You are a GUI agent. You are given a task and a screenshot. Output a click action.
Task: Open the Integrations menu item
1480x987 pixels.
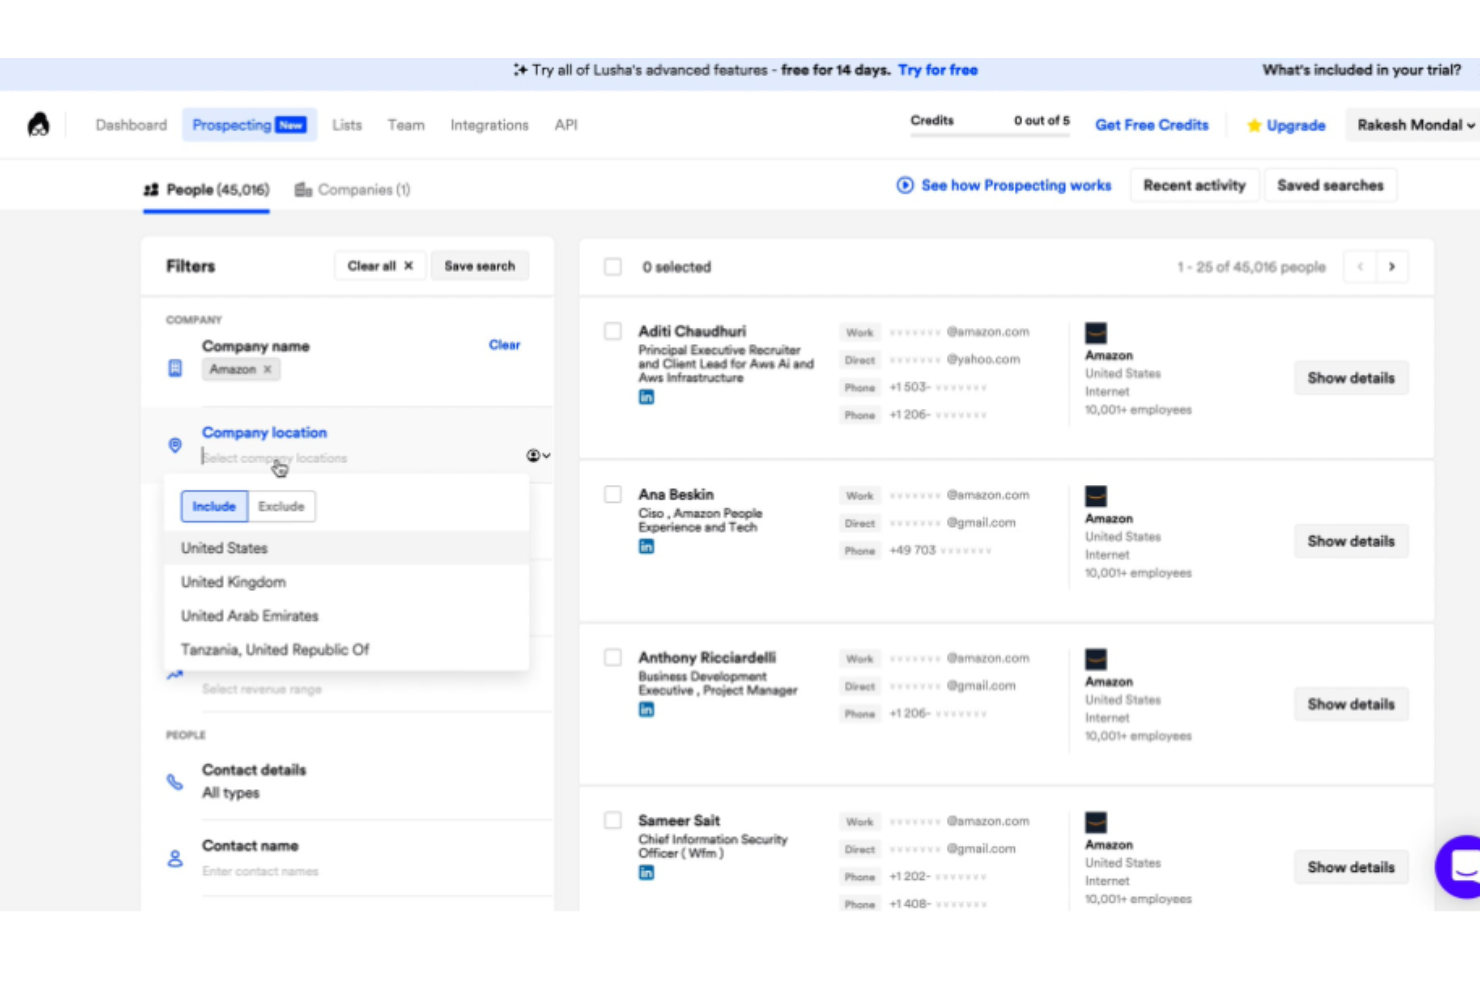click(489, 125)
